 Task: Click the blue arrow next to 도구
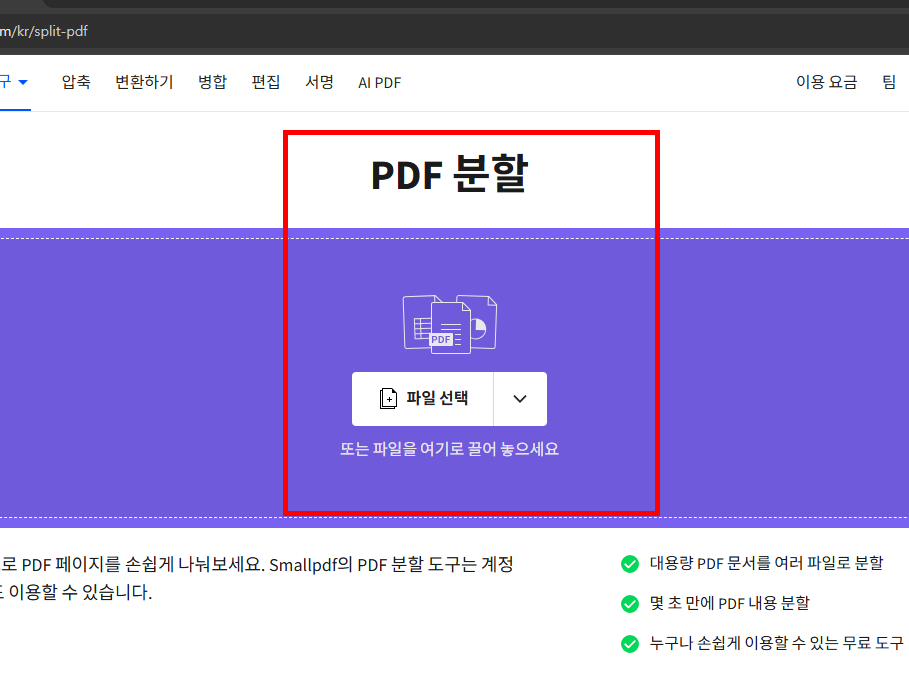(25, 82)
